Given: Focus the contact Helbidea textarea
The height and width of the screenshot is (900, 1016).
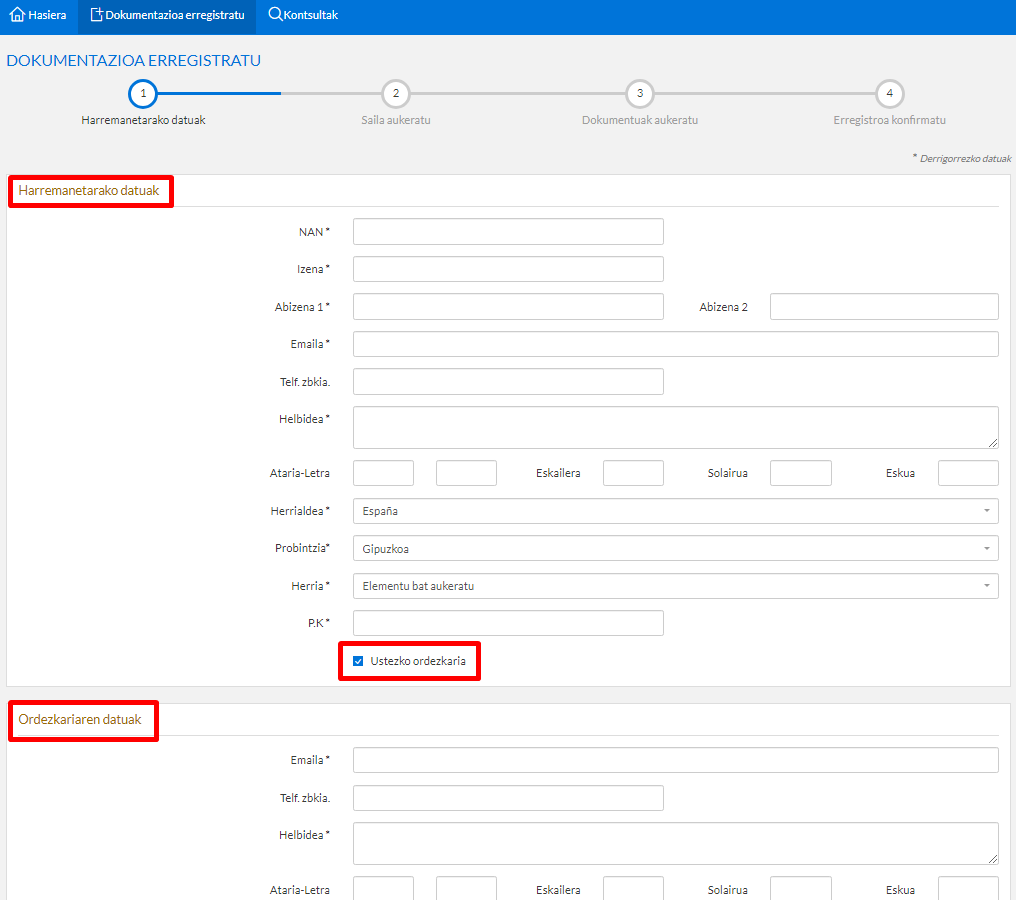Looking at the screenshot, I should click(x=675, y=427).
